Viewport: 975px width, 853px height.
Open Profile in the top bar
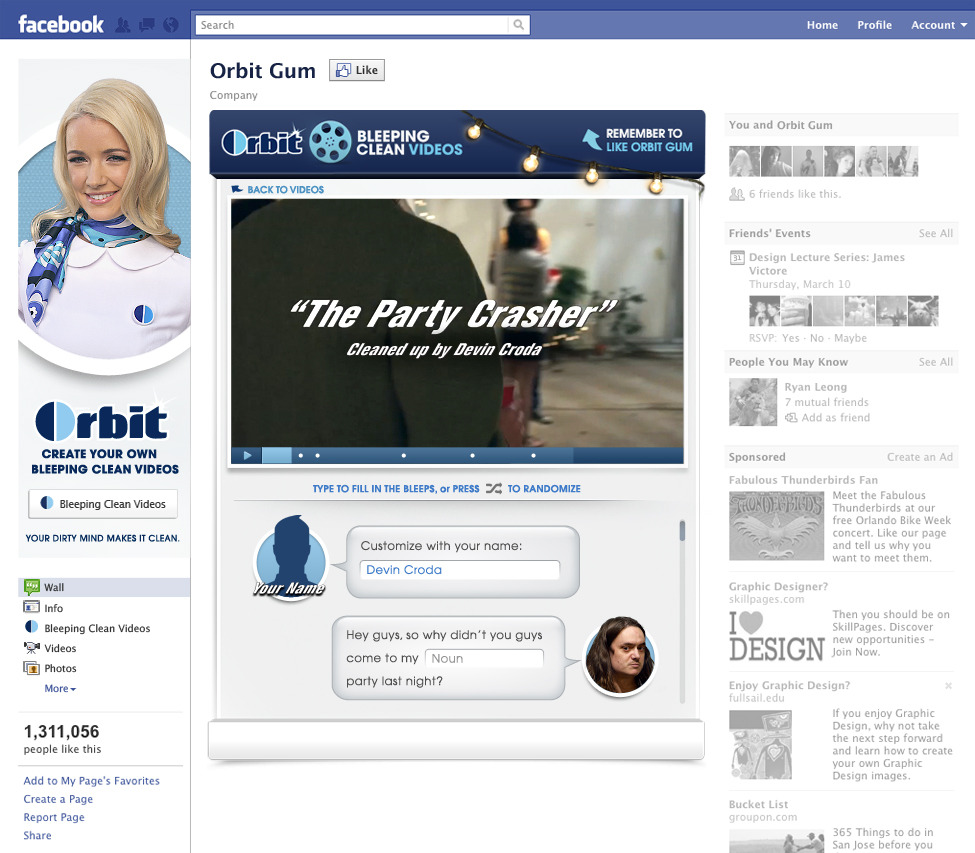tap(874, 25)
